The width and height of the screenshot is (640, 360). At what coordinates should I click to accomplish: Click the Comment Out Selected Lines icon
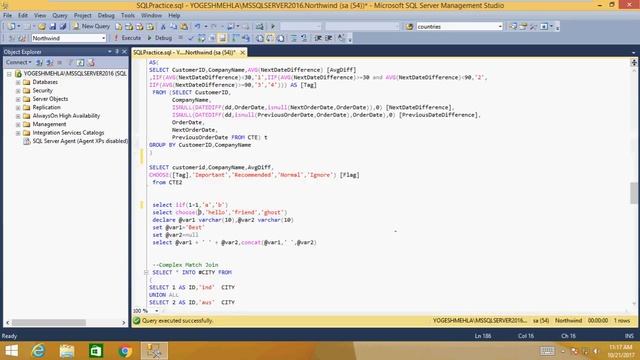[x=294, y=38]
